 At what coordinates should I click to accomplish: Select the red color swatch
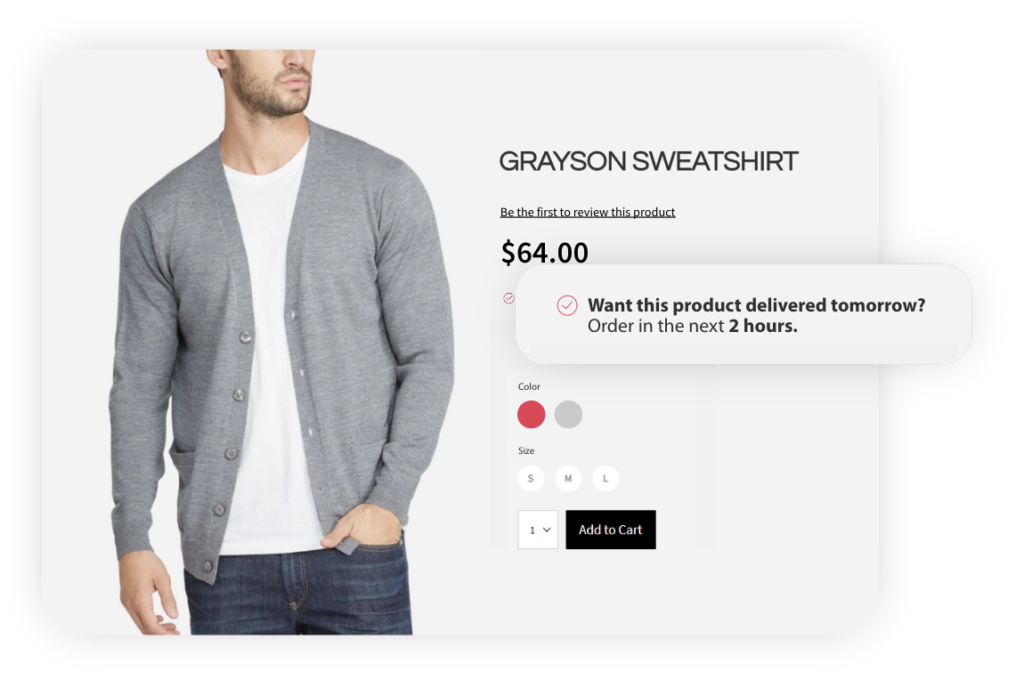tap(531, 415)
